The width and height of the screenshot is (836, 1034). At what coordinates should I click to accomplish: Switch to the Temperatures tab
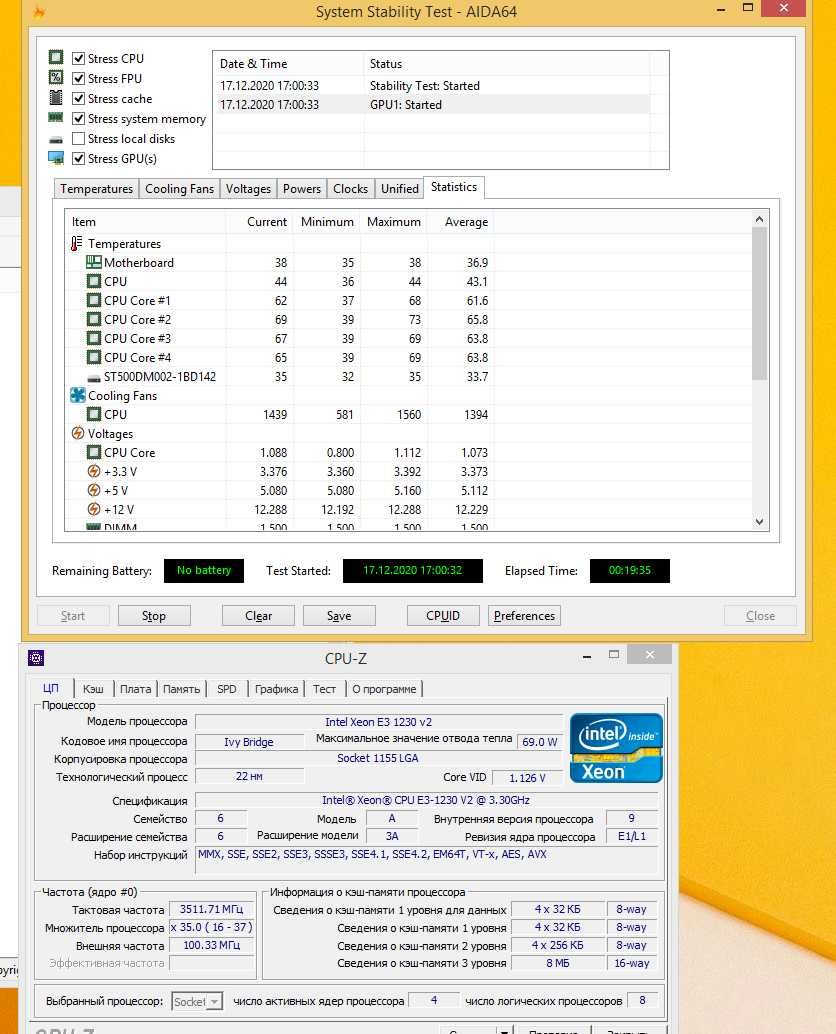[x=96, y=189]
